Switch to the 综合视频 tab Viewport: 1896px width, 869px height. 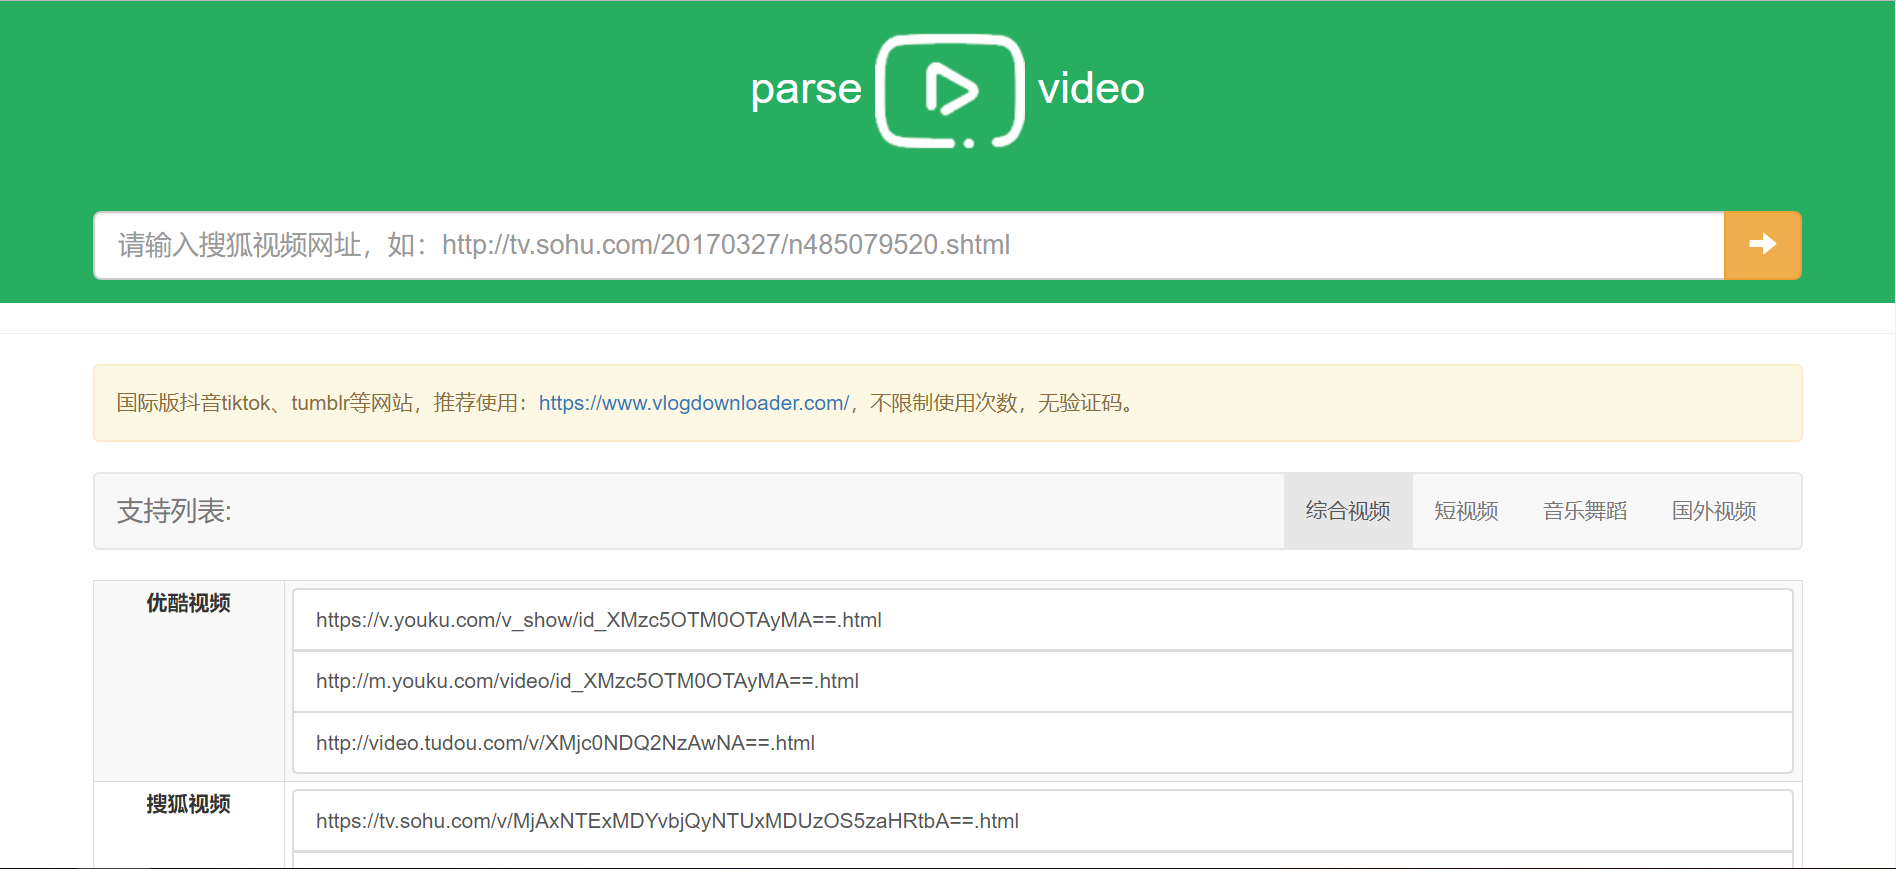tap(1348, 511)
